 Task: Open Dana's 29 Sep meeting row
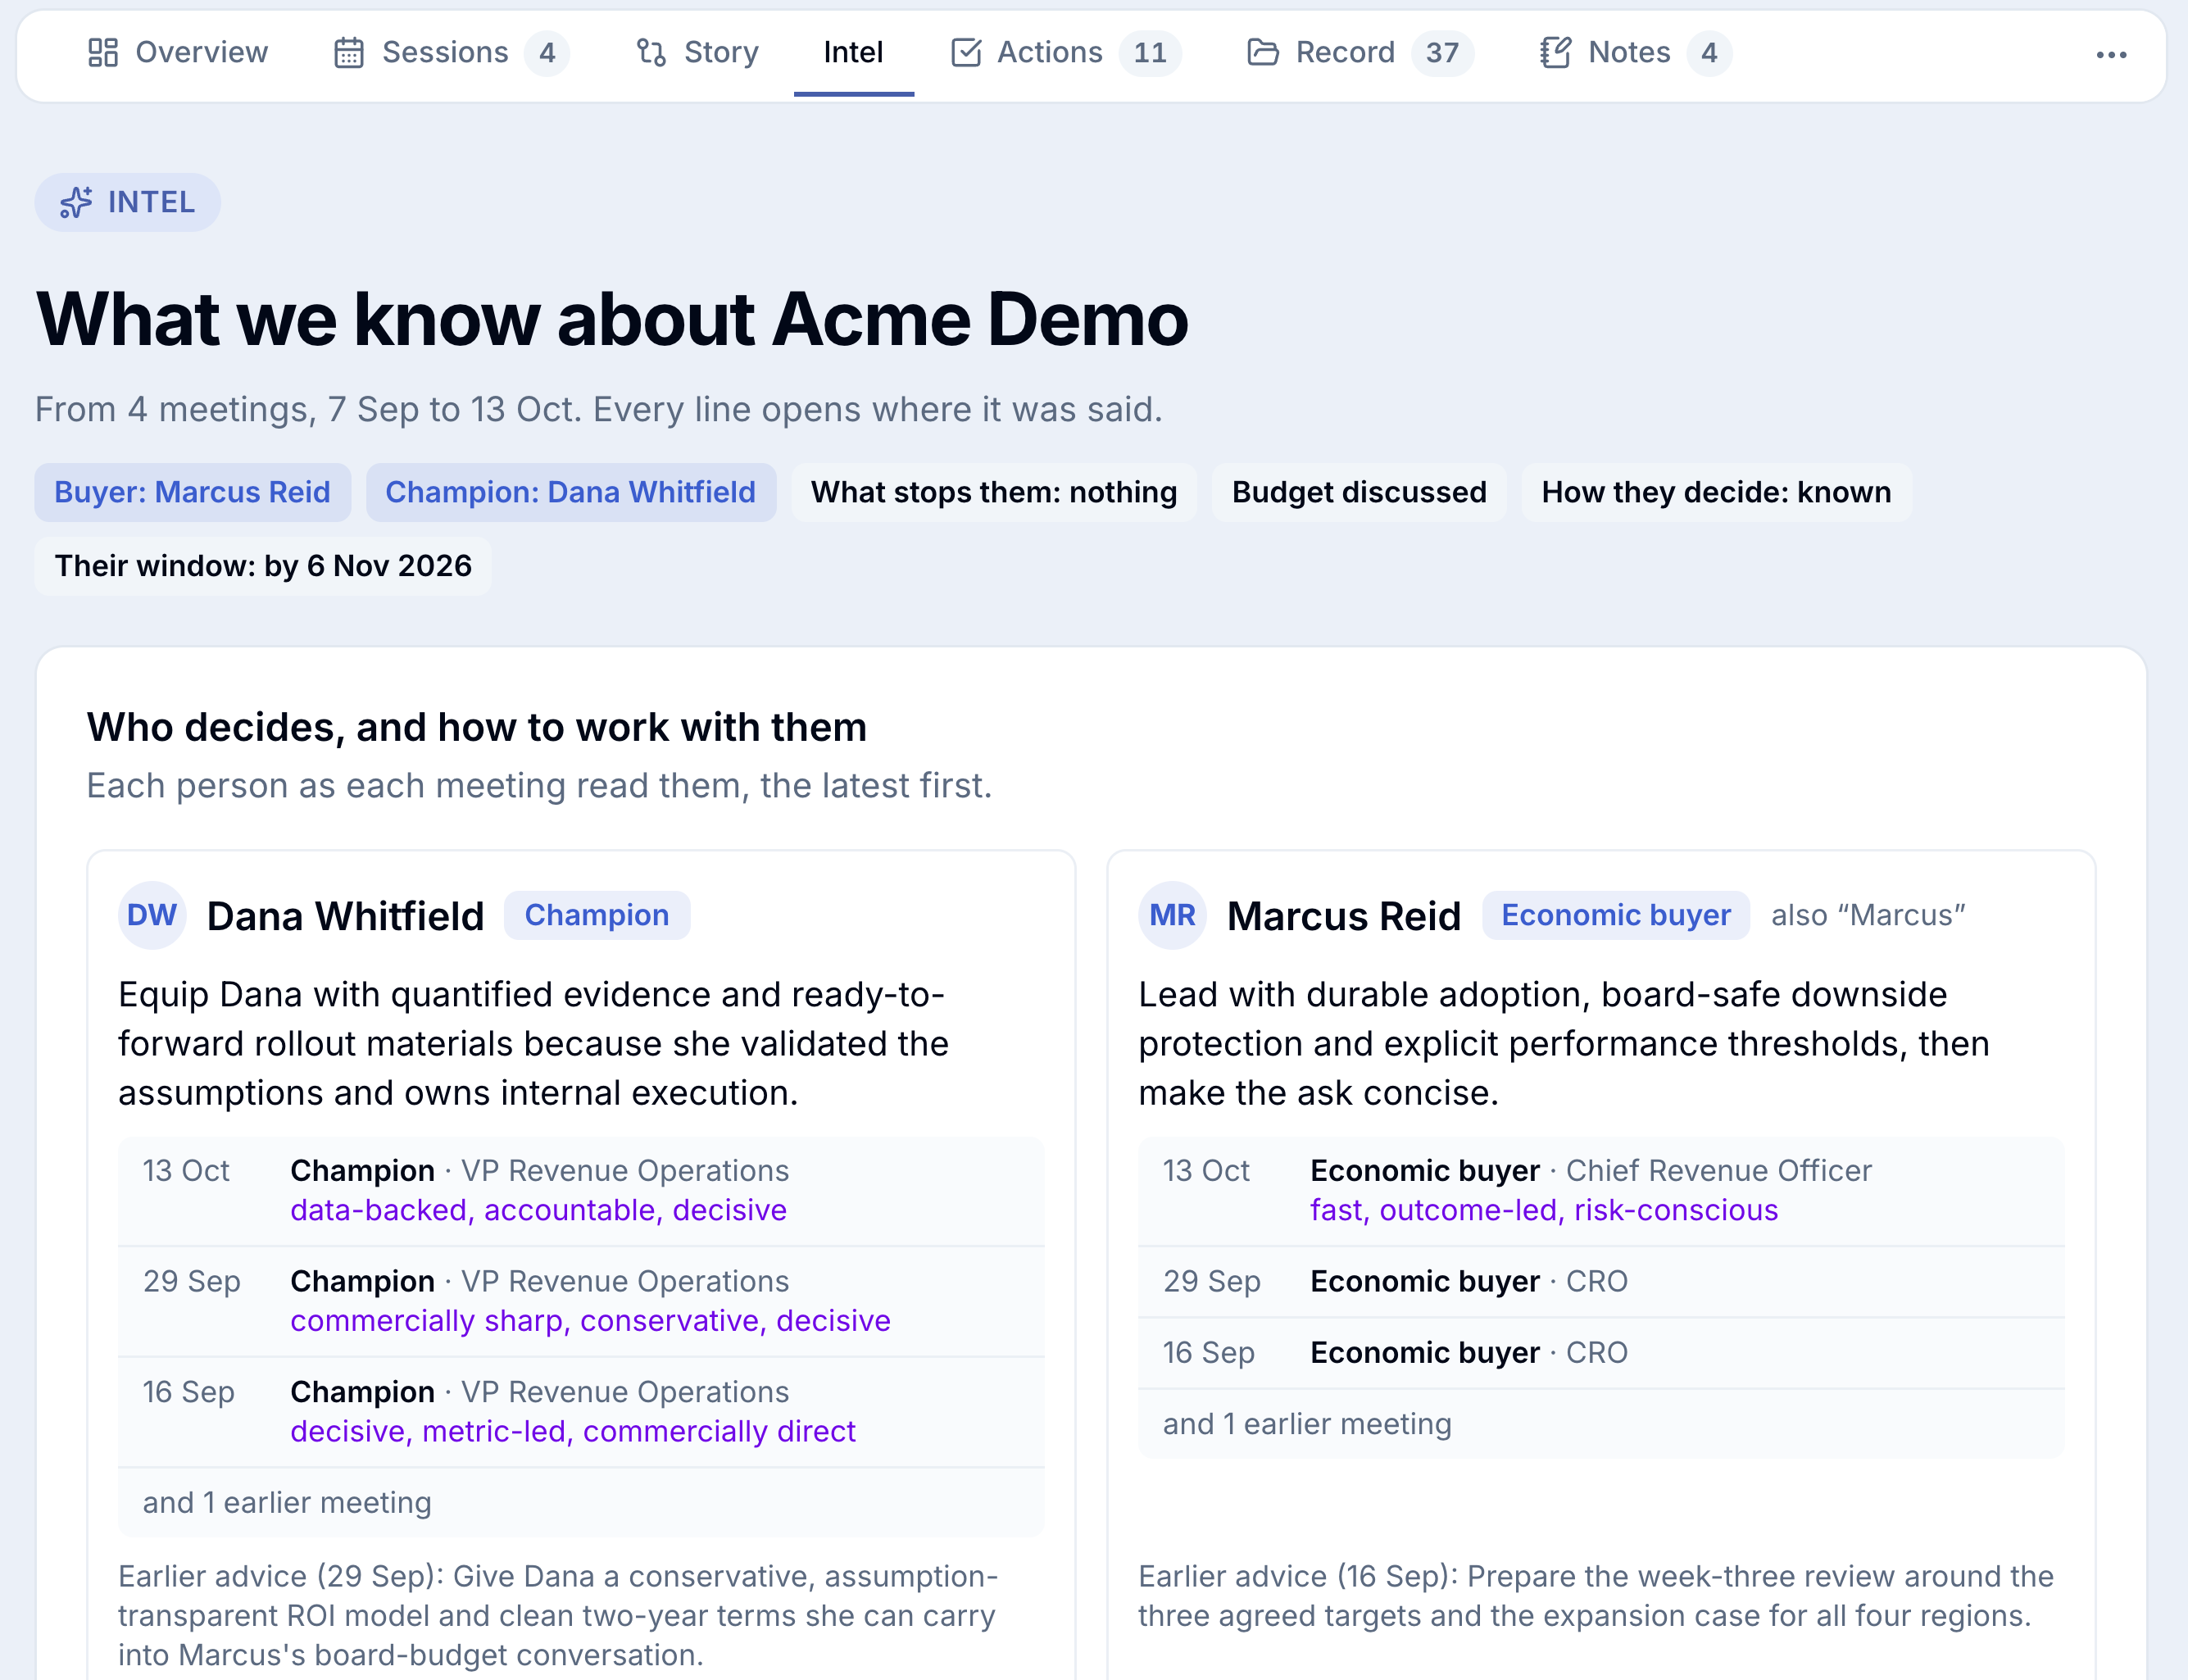[581, 1301]
